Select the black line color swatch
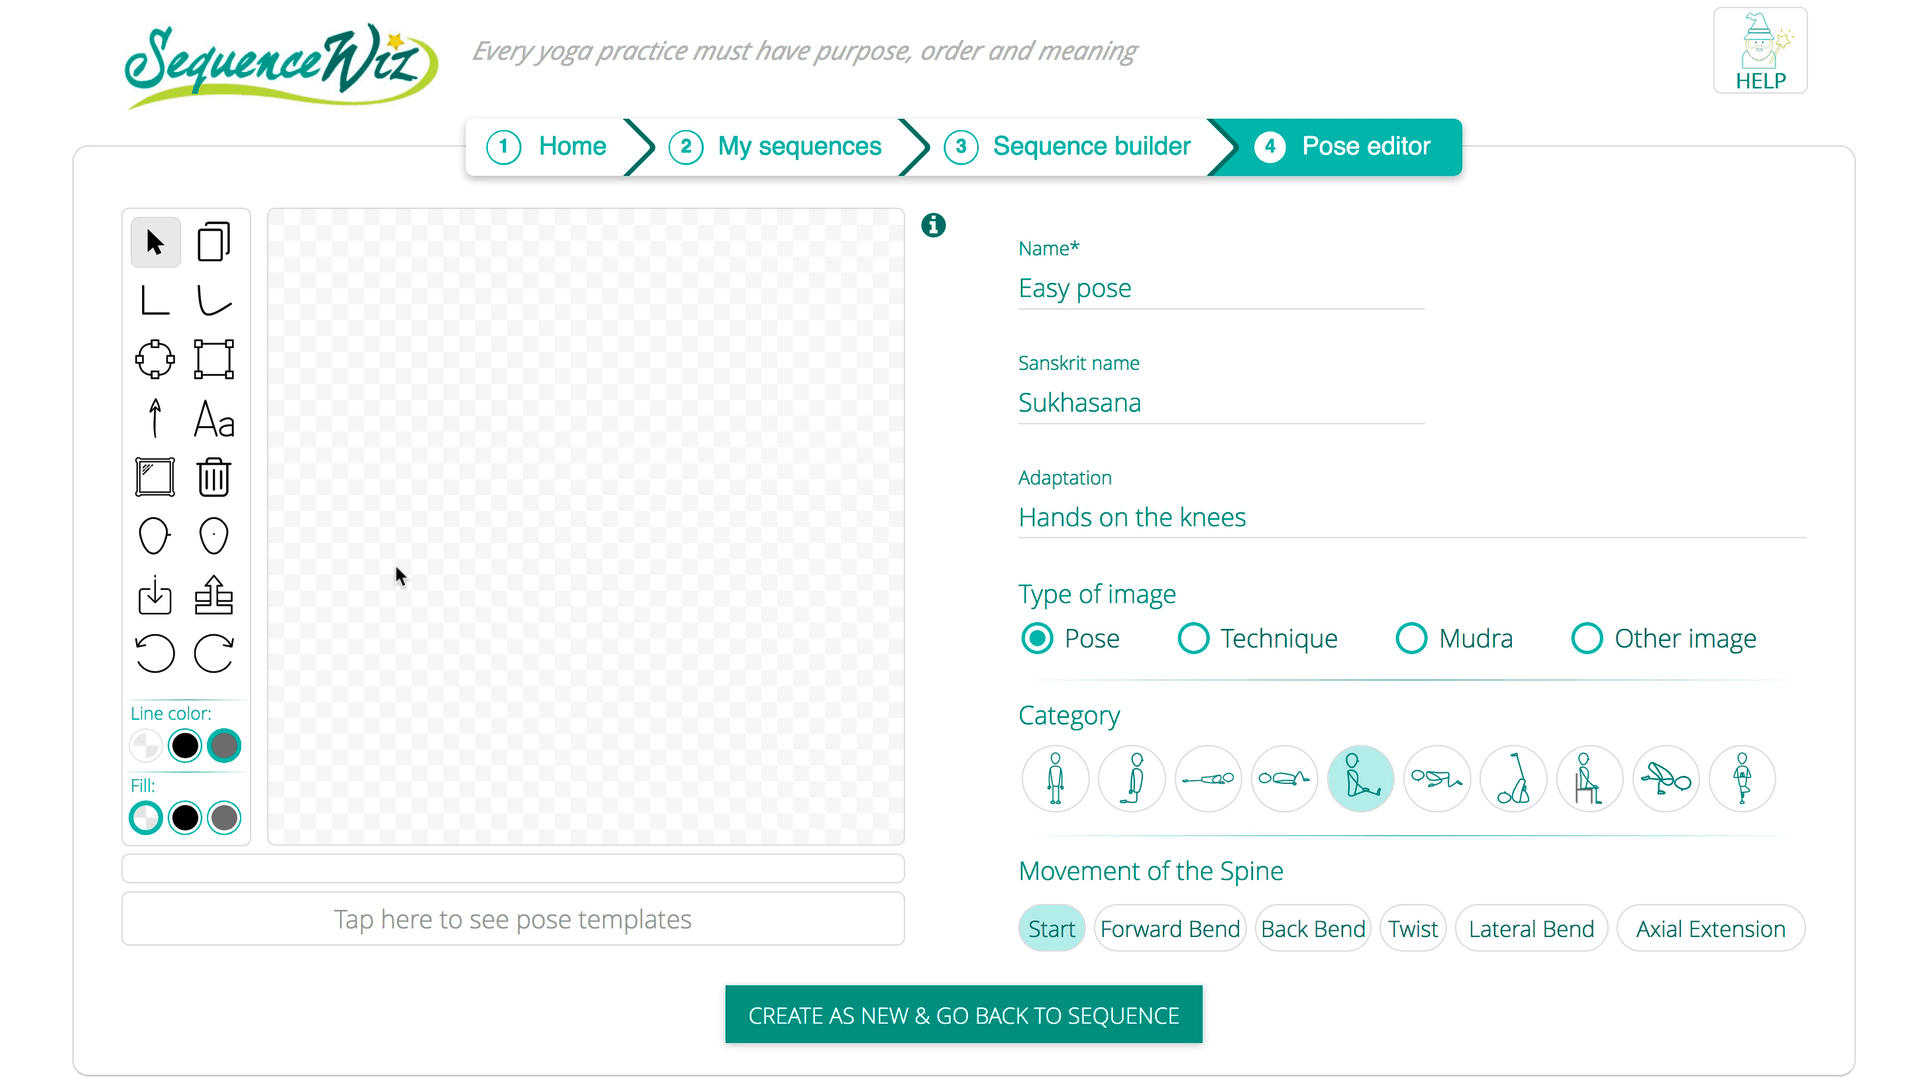 (185, 745)
